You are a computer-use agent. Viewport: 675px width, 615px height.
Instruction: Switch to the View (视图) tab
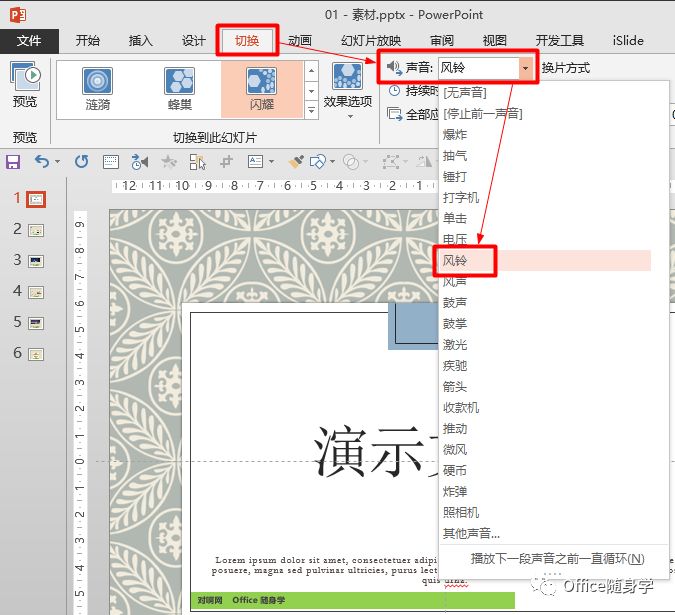point(495,41)
